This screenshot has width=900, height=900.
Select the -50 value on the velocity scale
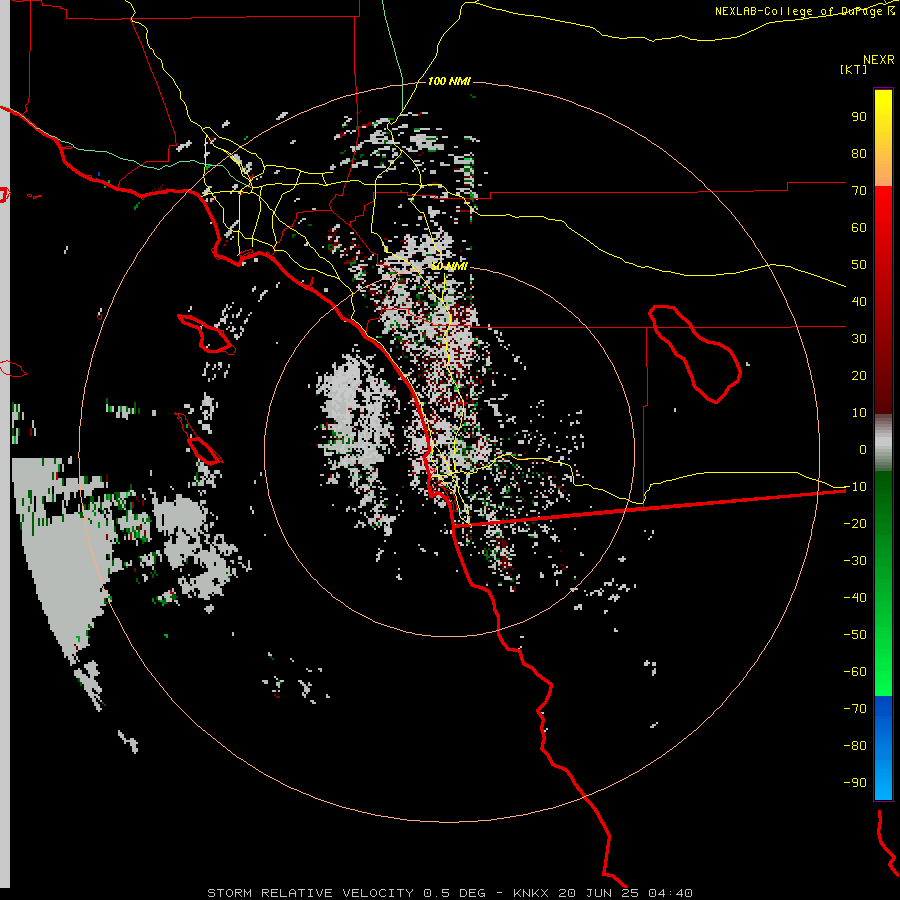click(855, 634)
